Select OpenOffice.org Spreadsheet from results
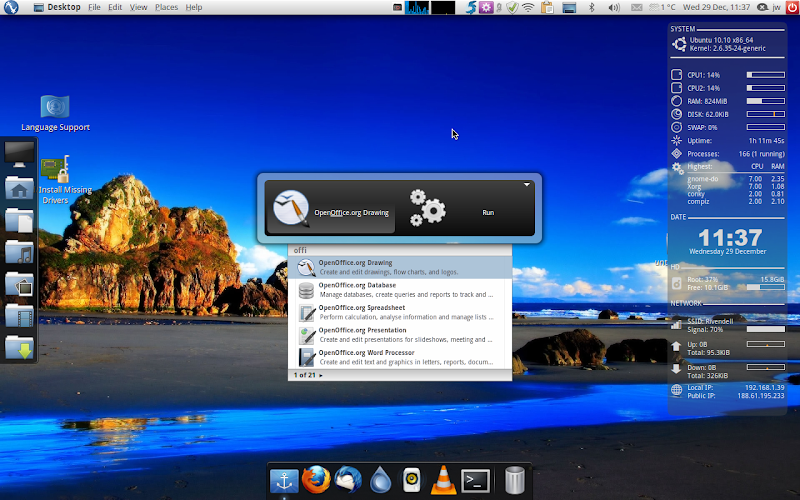 pyautogui.click(x=400, y=312)
